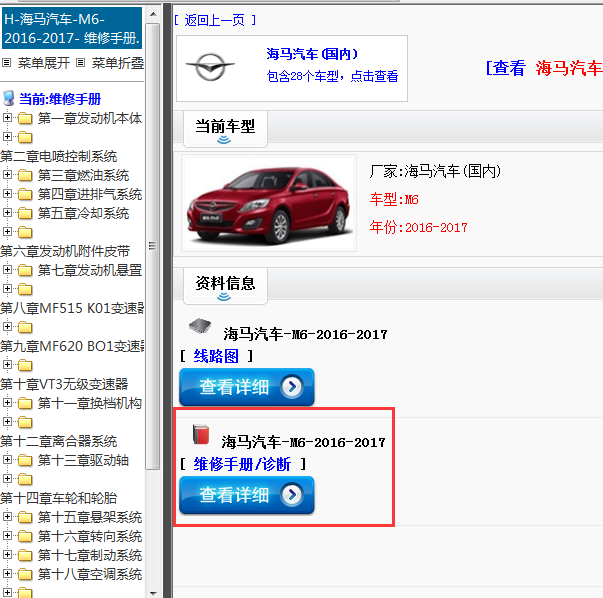Click folder icon of 第十五章悬架系统
The height and width of the screenshot is (598, 603).
[25, 517]
